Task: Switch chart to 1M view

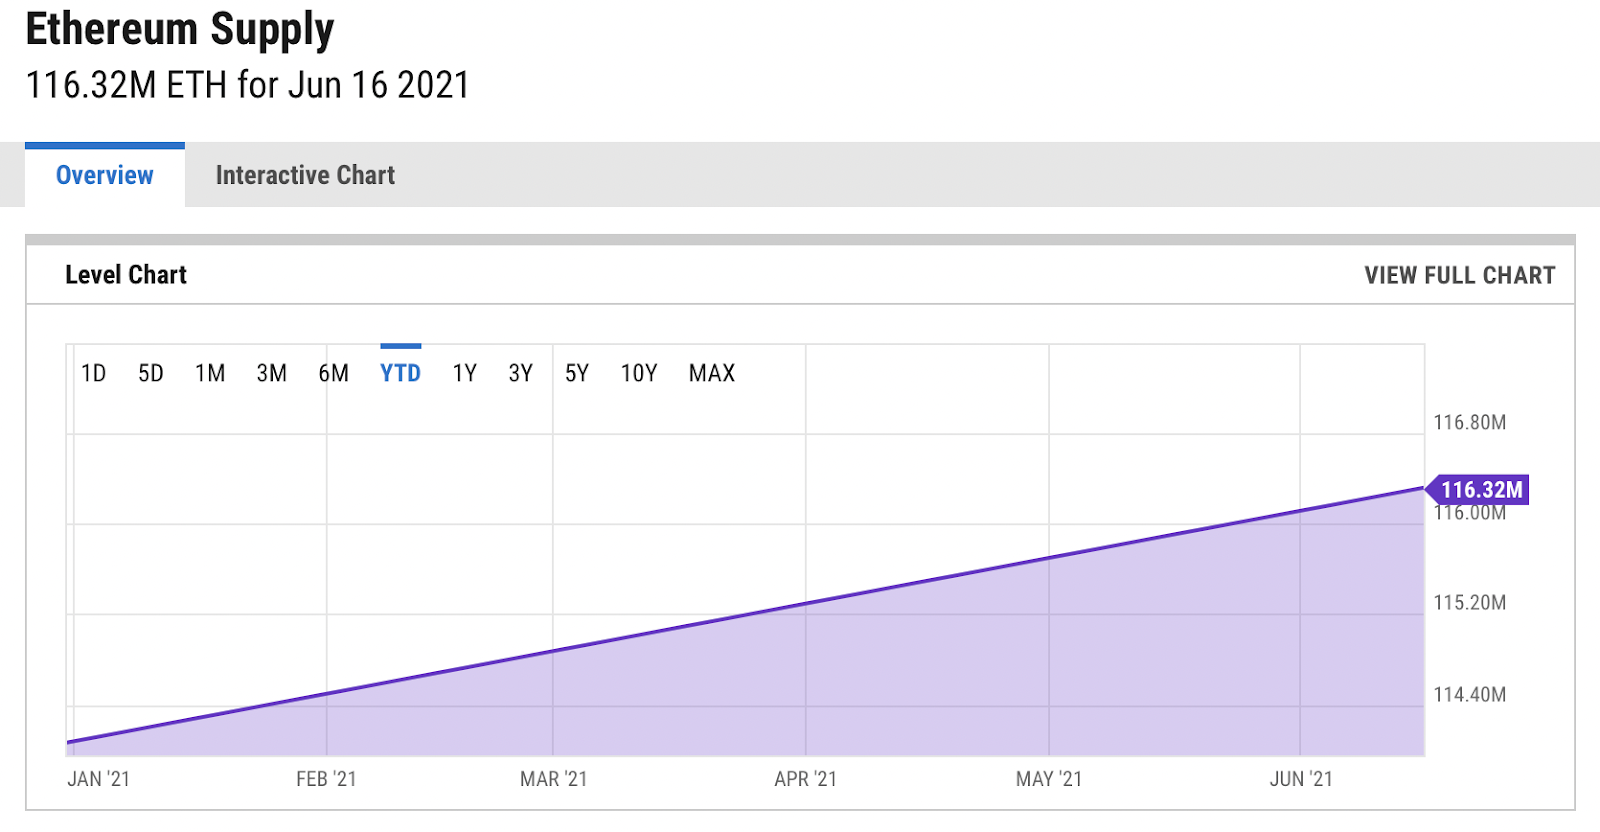Action: click(211, 373)
